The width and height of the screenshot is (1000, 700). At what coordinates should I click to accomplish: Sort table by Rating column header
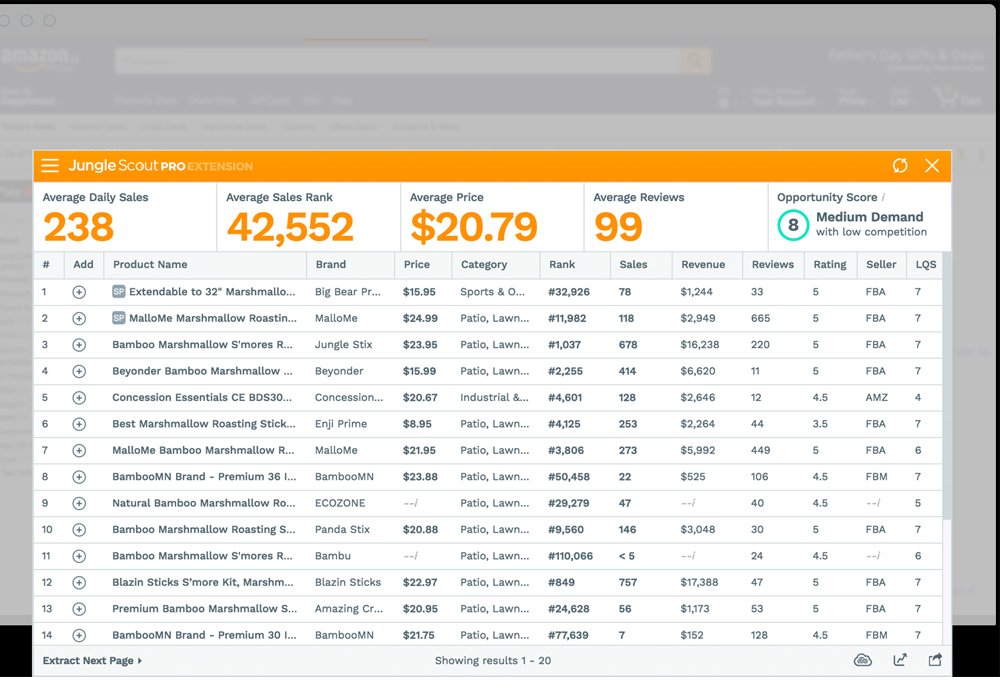830,265
